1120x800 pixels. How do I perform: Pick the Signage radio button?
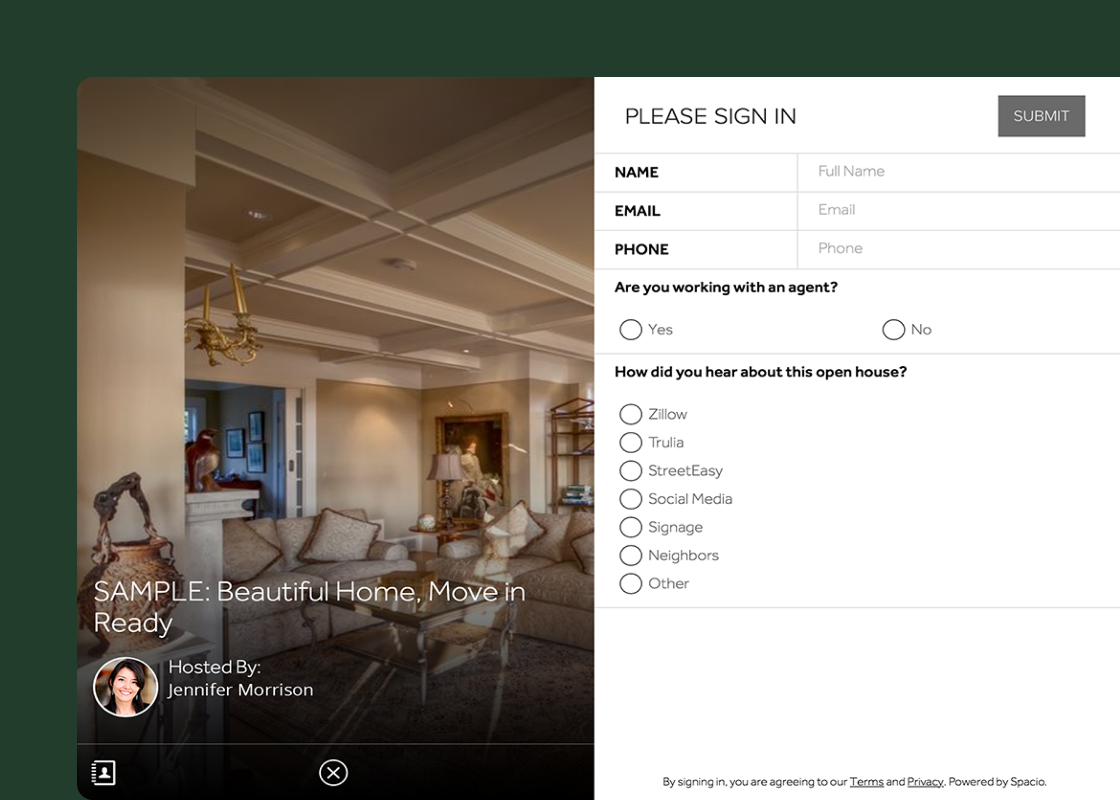tap(630, 527)
